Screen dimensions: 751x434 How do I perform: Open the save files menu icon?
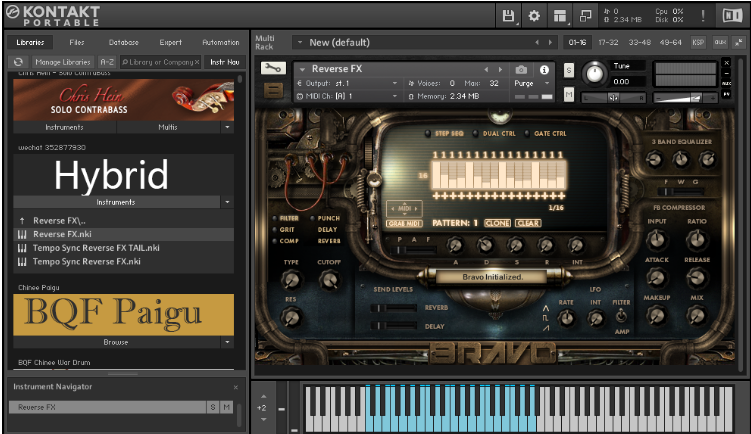pos(509,16)
